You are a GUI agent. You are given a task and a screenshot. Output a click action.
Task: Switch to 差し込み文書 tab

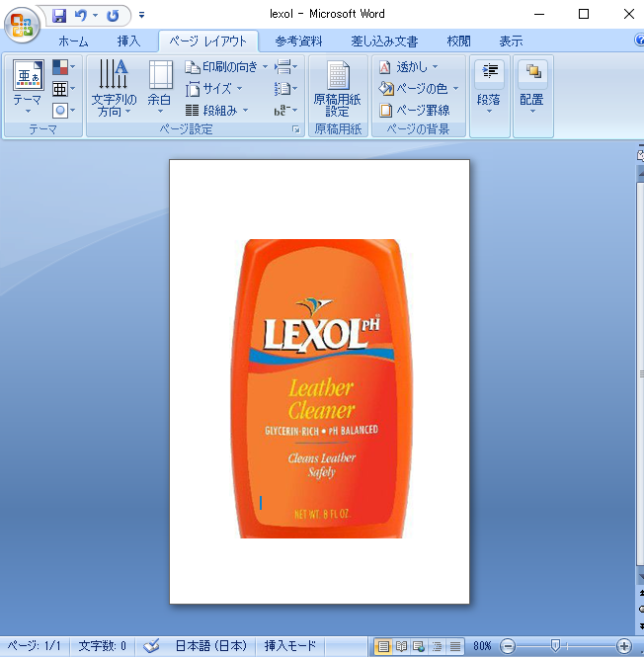coord(384,41)
